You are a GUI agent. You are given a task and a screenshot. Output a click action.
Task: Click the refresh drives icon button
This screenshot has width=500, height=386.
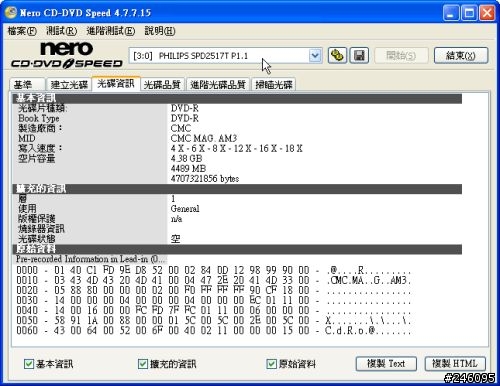click(337, 55)
